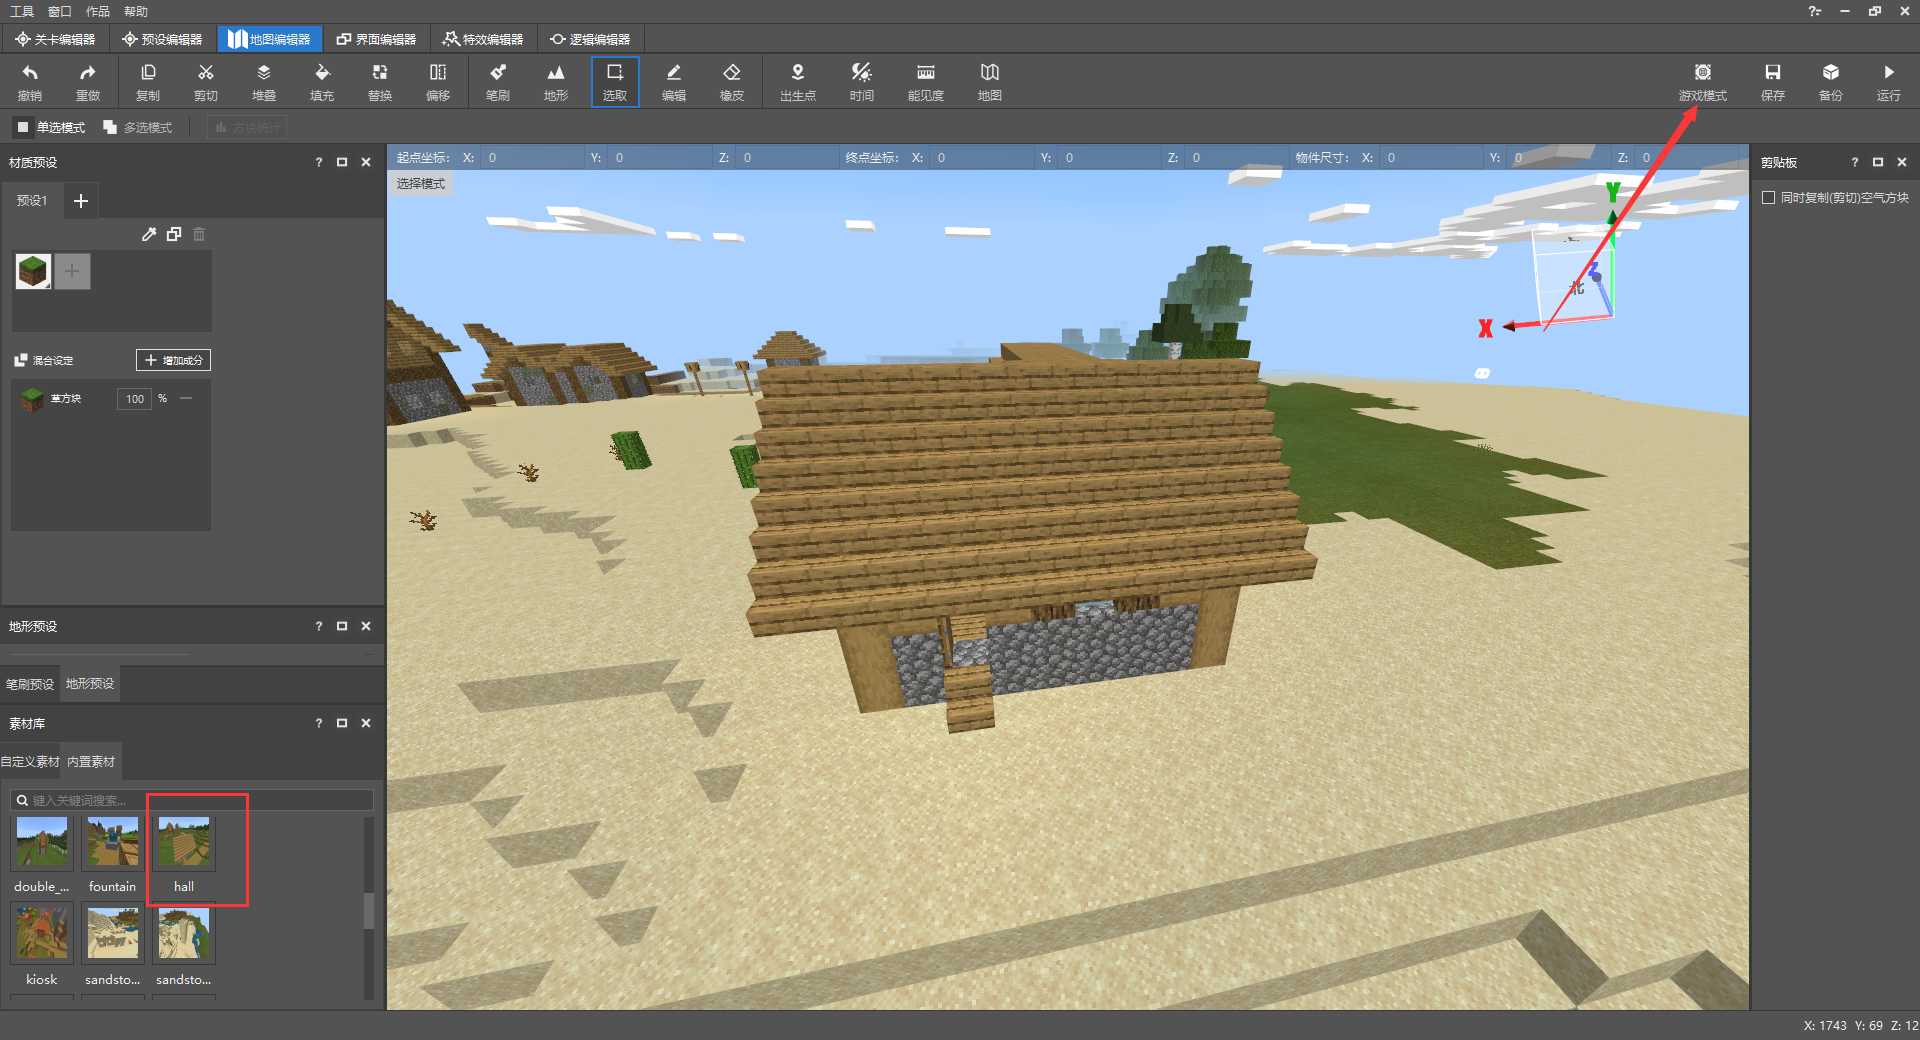Switch to 自定义素材 tab
This screenshot has height=1040, width=1920.
30,762
